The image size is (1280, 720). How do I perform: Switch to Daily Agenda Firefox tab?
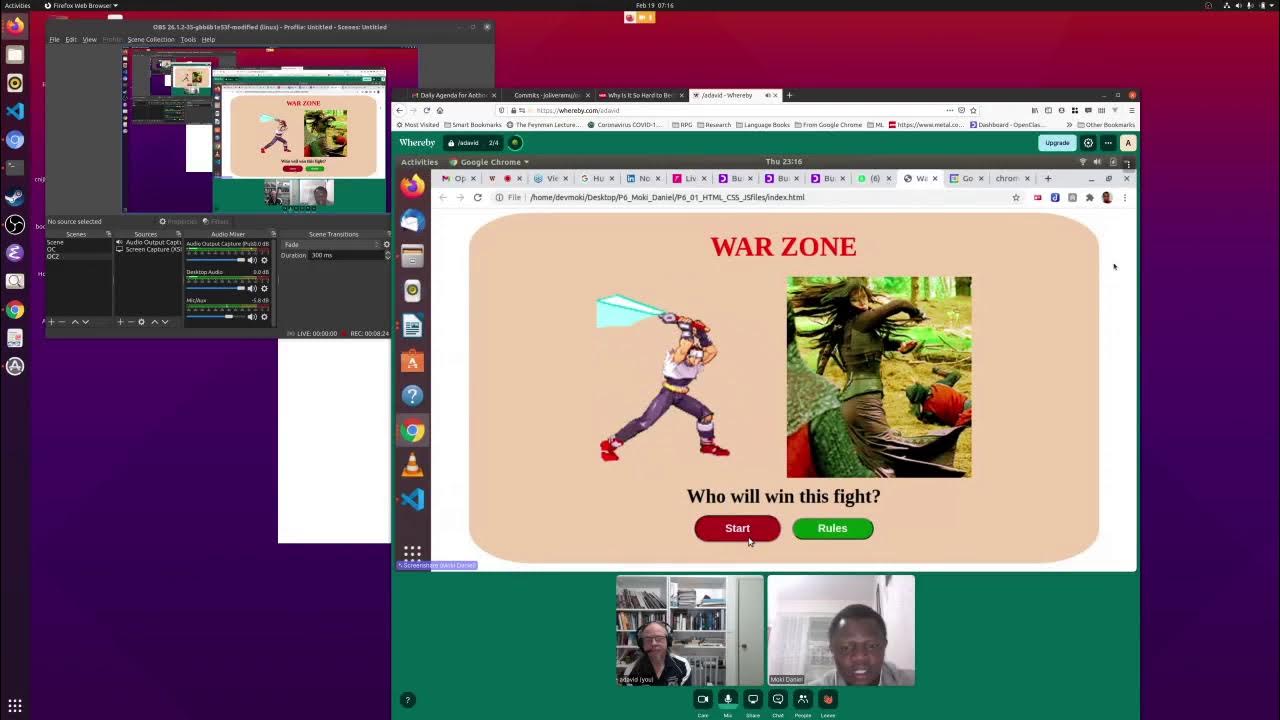tap(455, 95)
